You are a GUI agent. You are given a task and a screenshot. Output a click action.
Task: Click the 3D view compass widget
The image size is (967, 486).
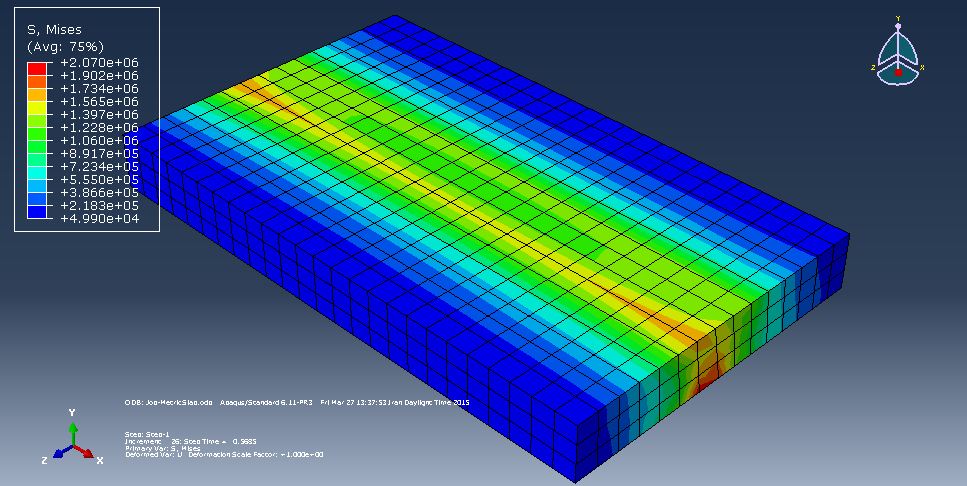pyautogui.click(x=898, y=52)
